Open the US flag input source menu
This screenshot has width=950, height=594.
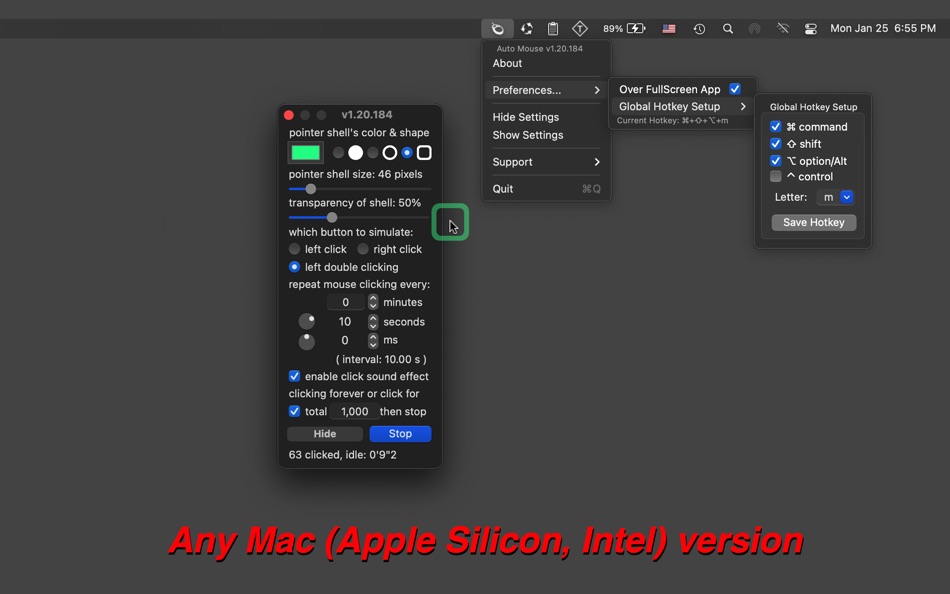click(x=669, y=28)
